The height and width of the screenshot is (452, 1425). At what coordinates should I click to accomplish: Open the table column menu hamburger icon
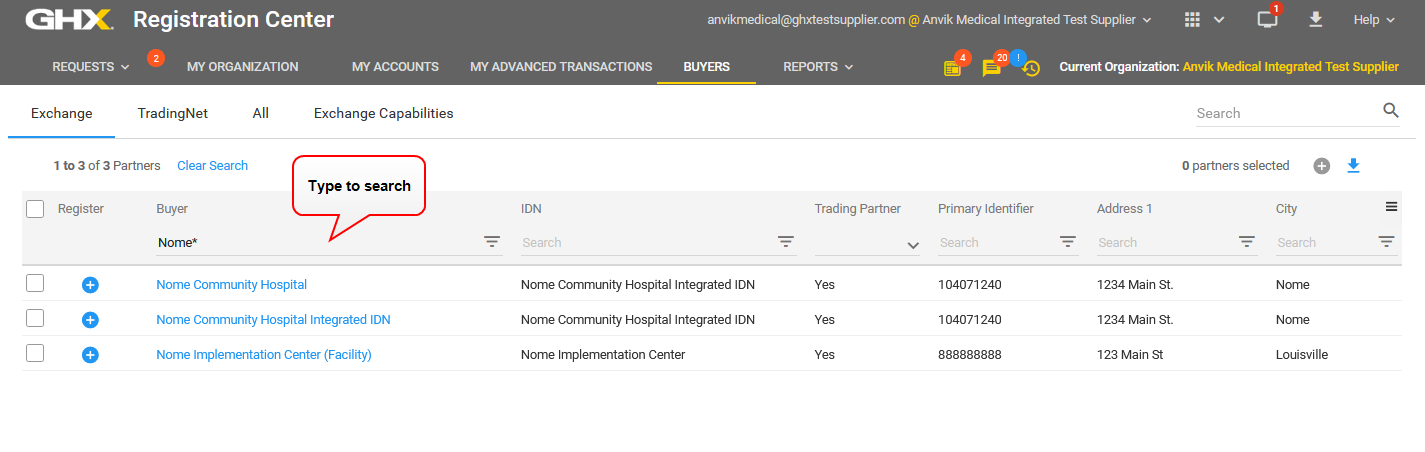(x=1391, y=207)
